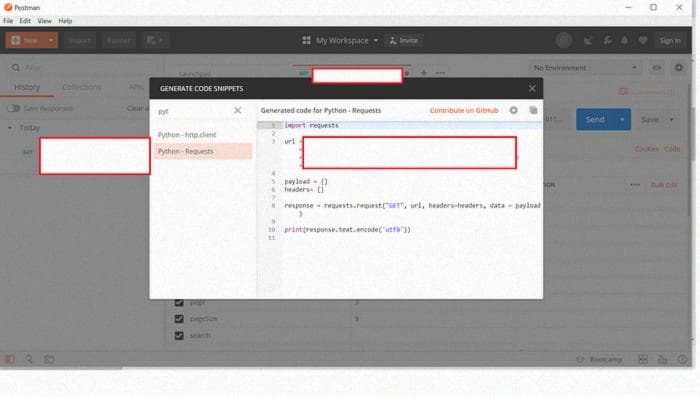Viewport: 700px width, 397px height.
Task: Click the import requests code line
Action: point(311,125)
